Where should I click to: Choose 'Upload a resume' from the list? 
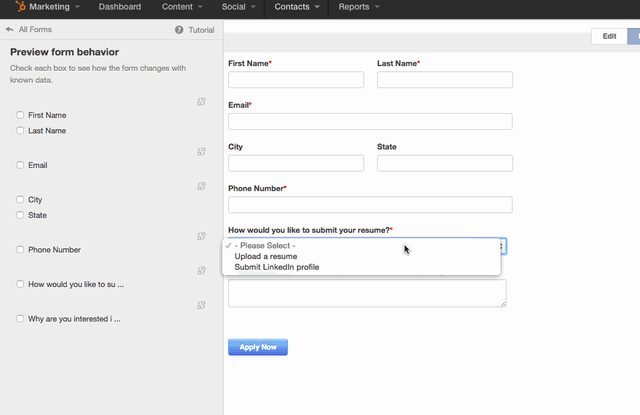pyautogui.click(x=266, y=256)
